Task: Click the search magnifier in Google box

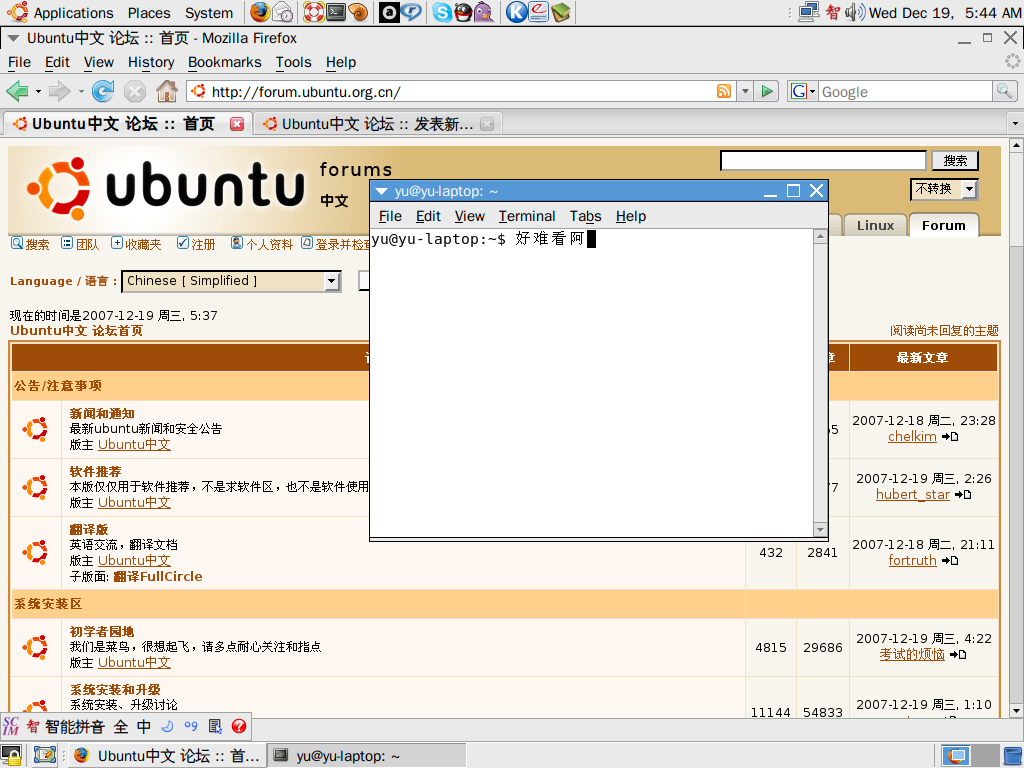Action: (x=1004, y=91)
